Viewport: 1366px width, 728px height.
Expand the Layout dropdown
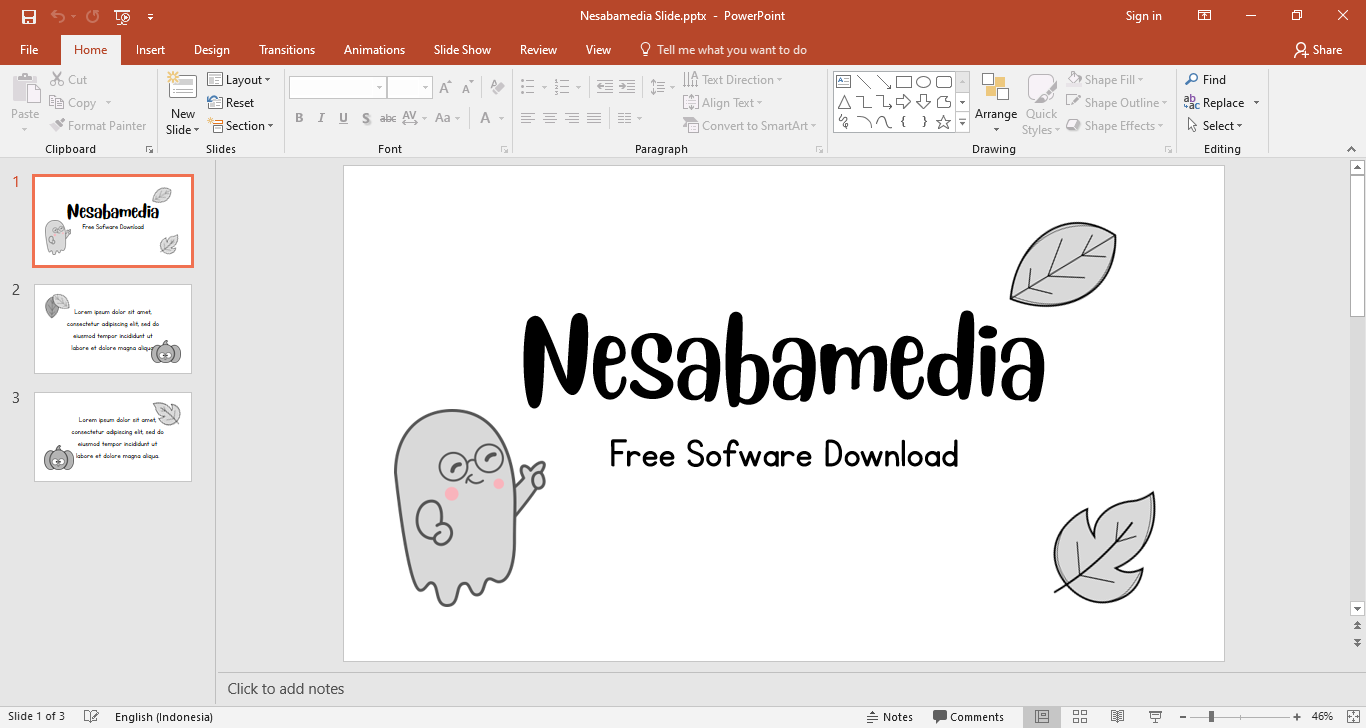(x=239, y=79)
